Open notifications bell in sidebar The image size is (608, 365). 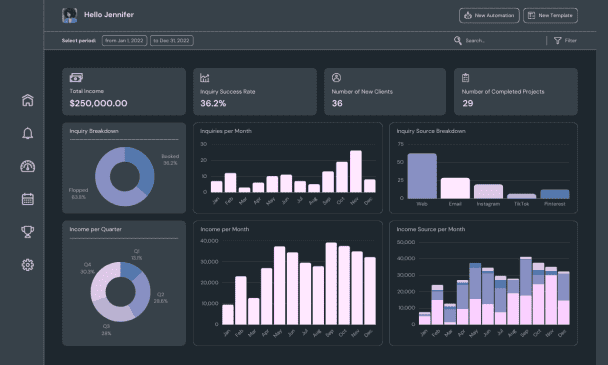pos(28,133)
